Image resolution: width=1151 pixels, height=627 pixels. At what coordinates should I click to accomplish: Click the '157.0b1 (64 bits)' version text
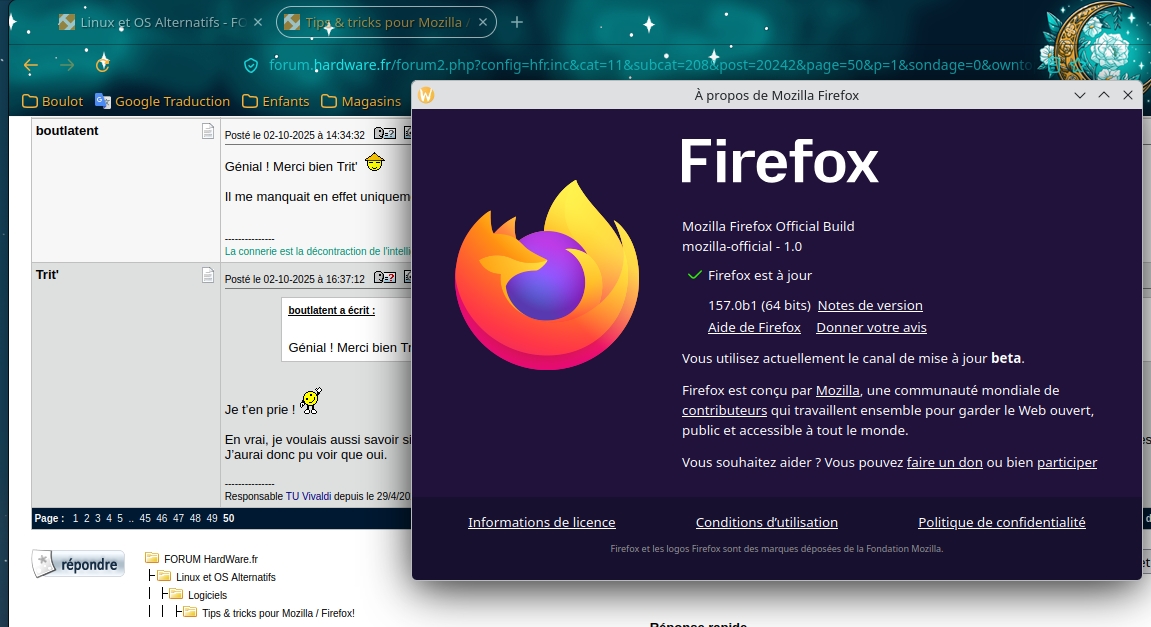click(759, 305)
